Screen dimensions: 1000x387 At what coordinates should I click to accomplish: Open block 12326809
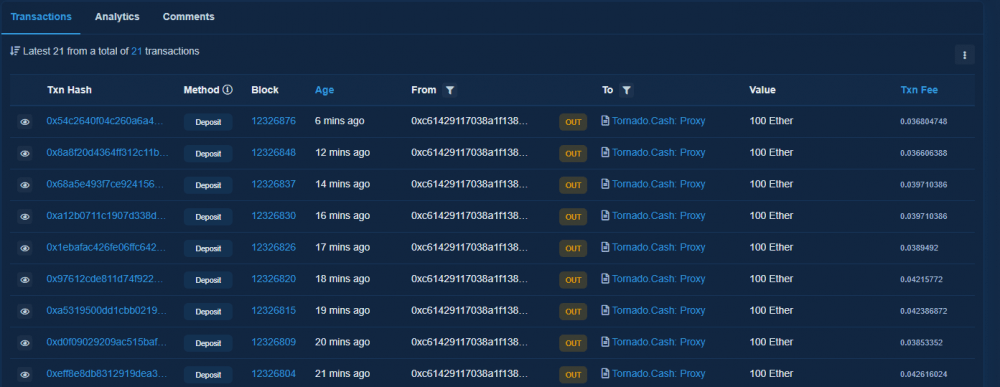[x=274, y=342]
